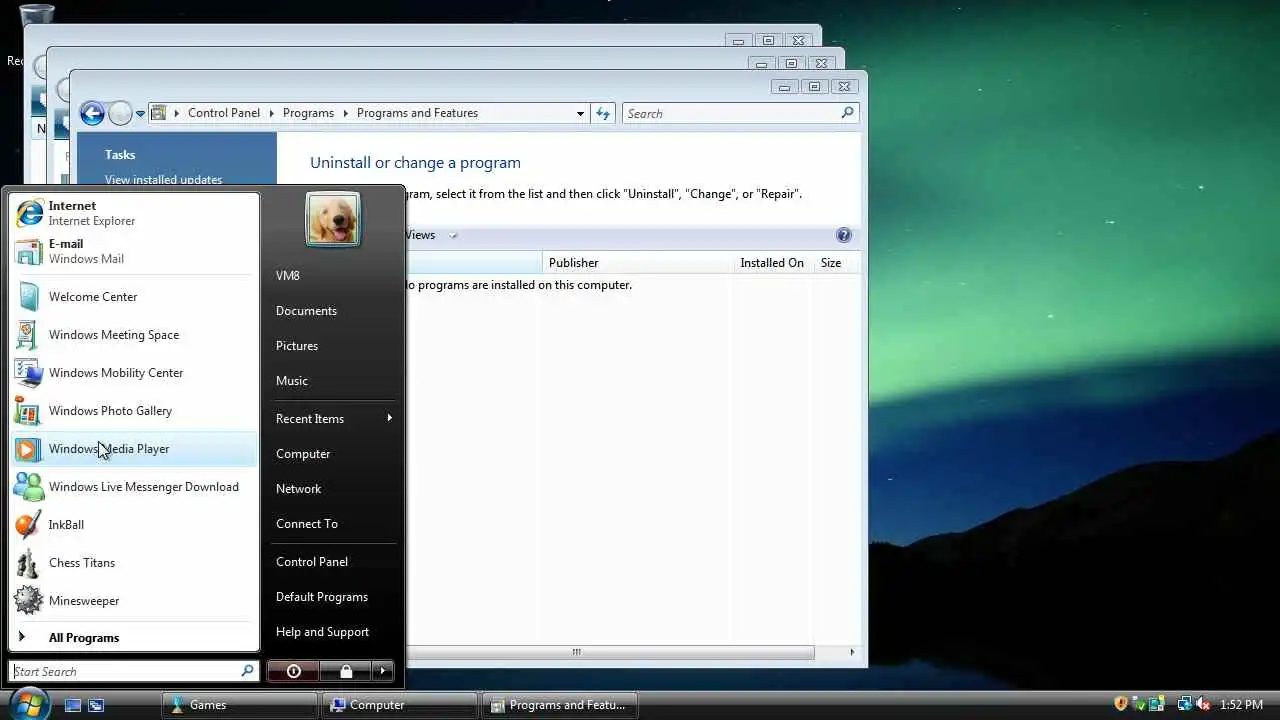Click the Start Search box
Viewport: 1280px width, 720px height.
134,671
